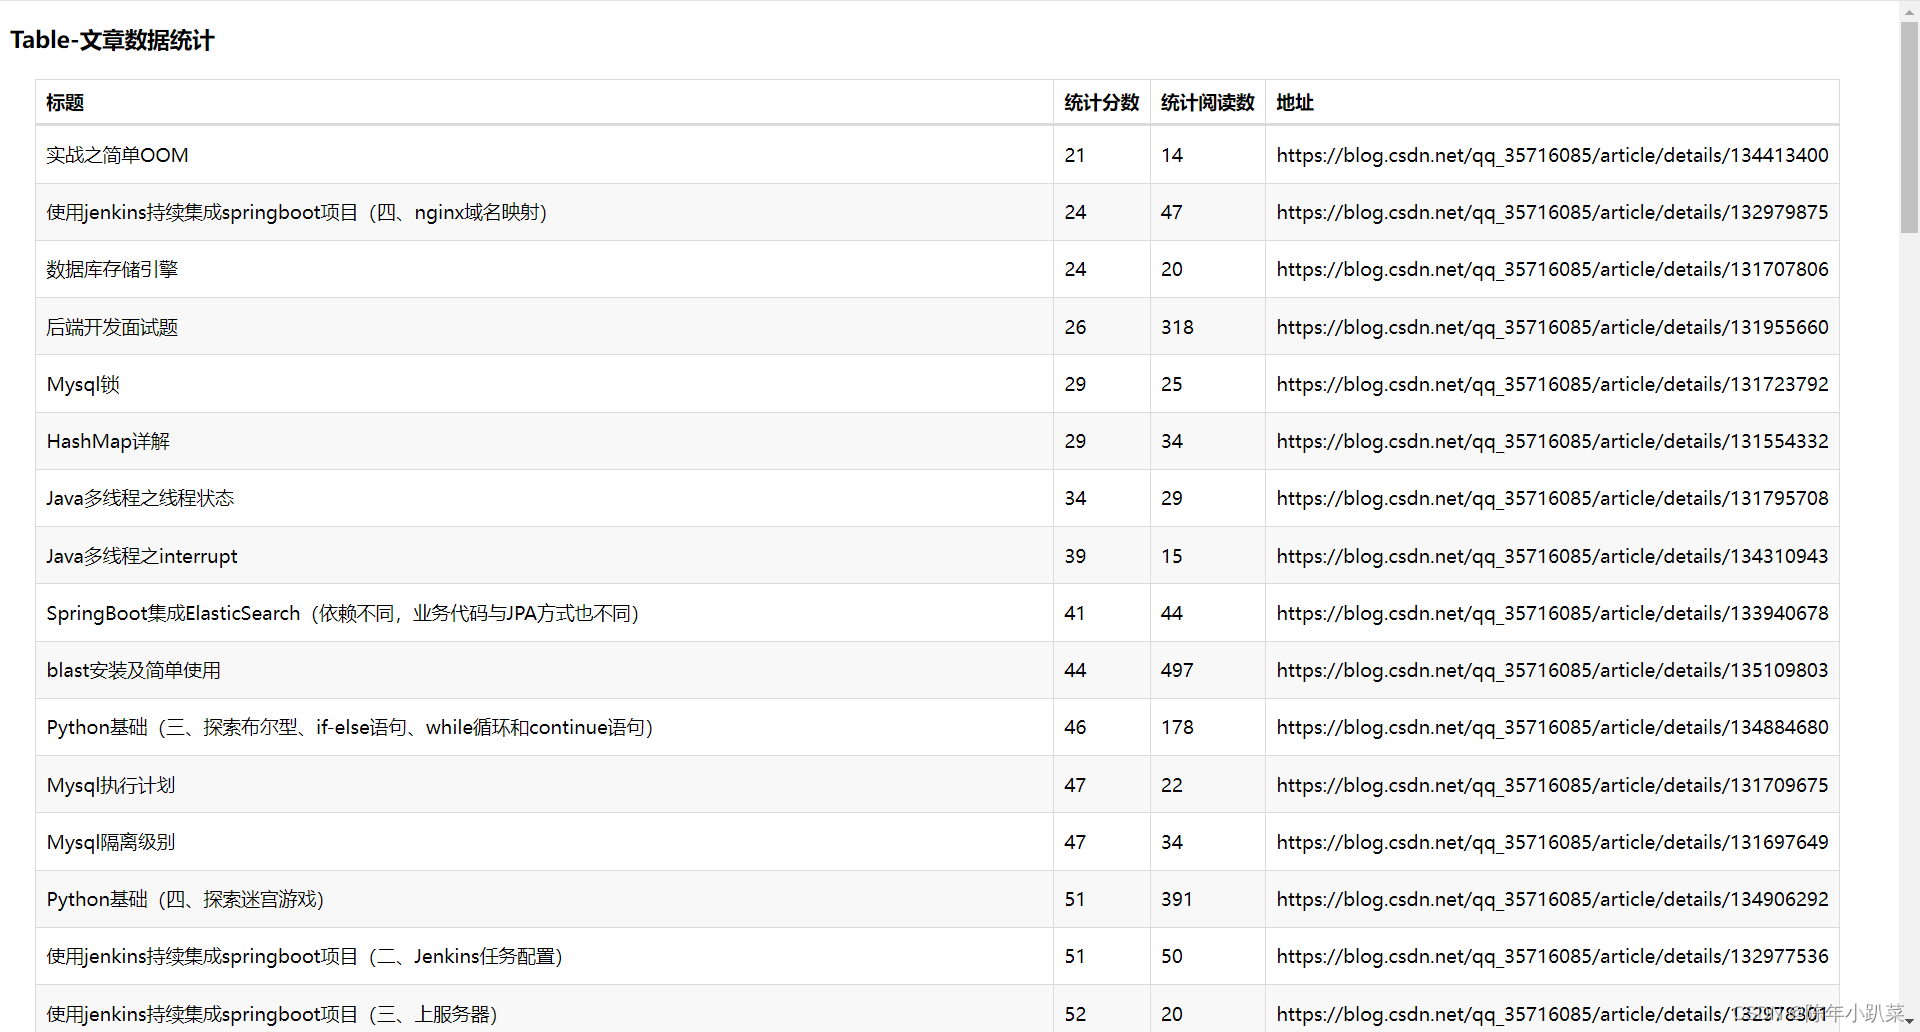Click the URL ending 134884680
1920x1032 pixels.
coord(1552,727)
